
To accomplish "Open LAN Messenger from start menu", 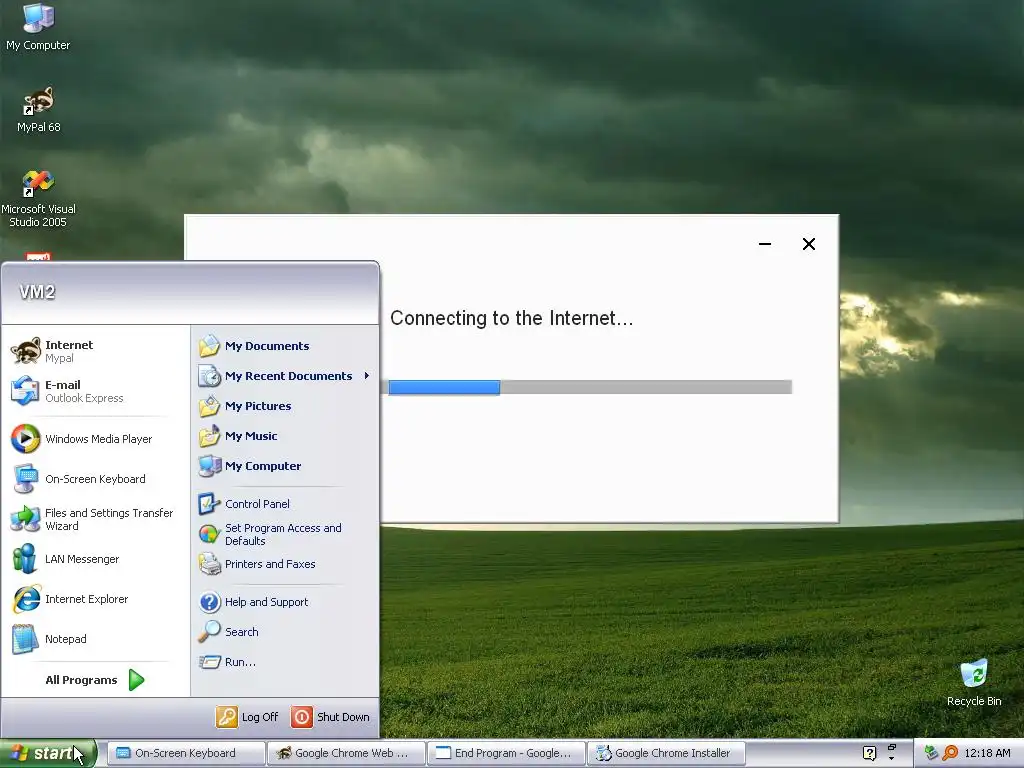I will click(95, 559).
